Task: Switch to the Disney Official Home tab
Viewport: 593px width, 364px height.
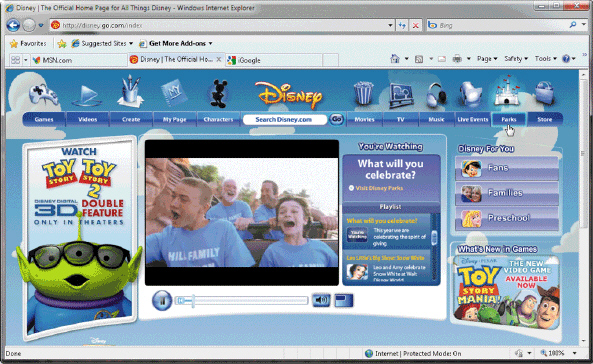Action: tap(172, 59)
